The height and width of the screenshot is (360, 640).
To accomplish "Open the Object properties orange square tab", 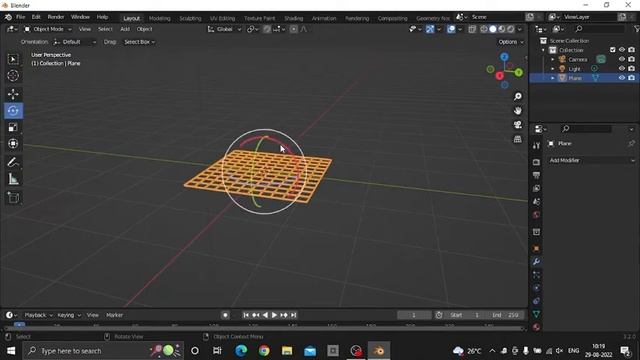I will [536, 249].
